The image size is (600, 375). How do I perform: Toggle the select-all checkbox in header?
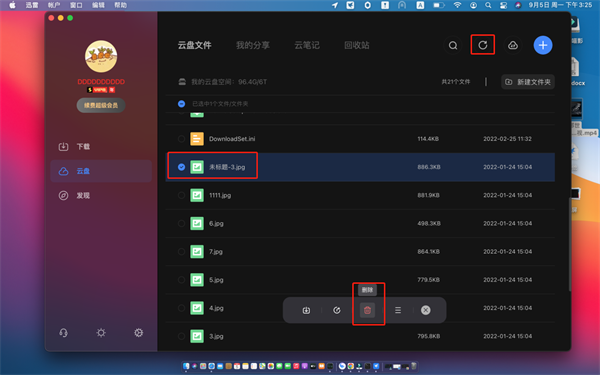pyautogui.click(x=181, y=104)
